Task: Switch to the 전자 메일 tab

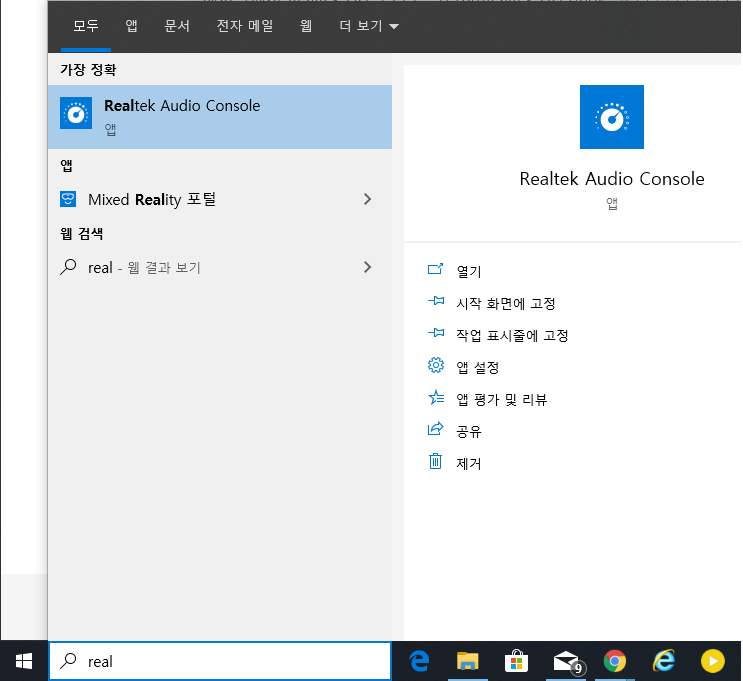Action: (x=245, y=26)
